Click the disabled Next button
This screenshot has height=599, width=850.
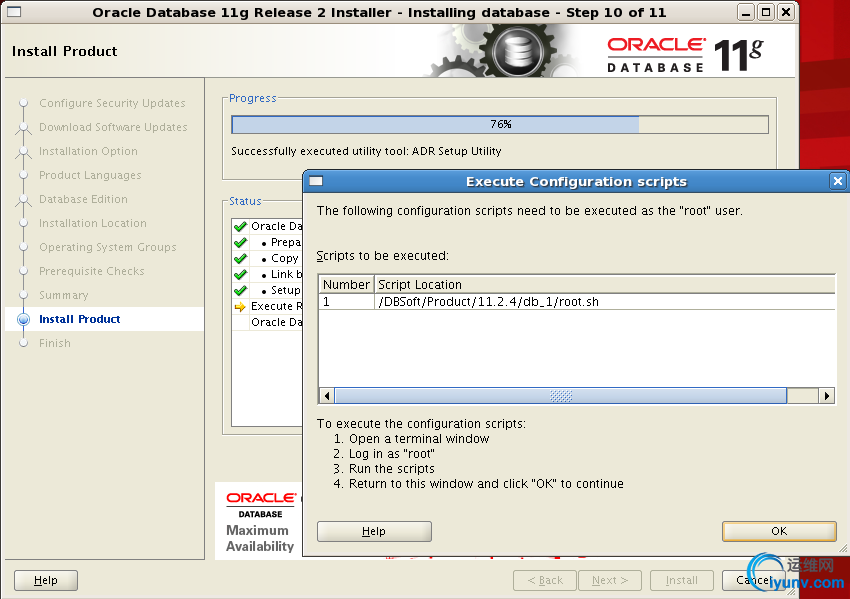coord(610,580)
